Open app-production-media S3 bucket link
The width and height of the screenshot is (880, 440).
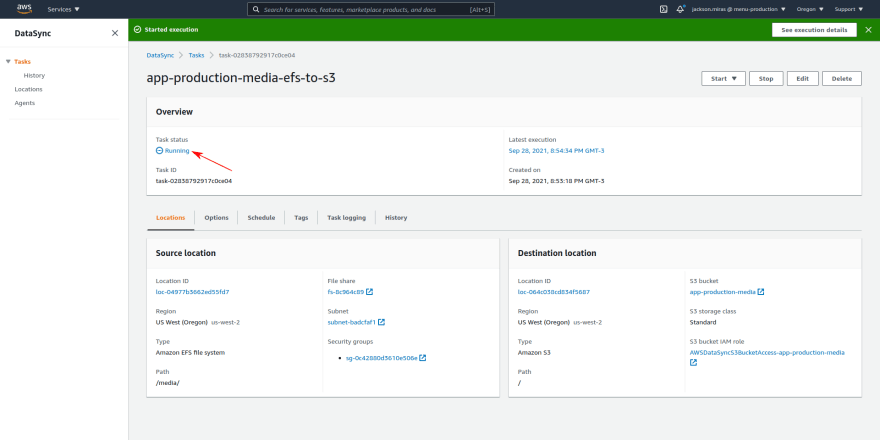[x=722, y=292]
